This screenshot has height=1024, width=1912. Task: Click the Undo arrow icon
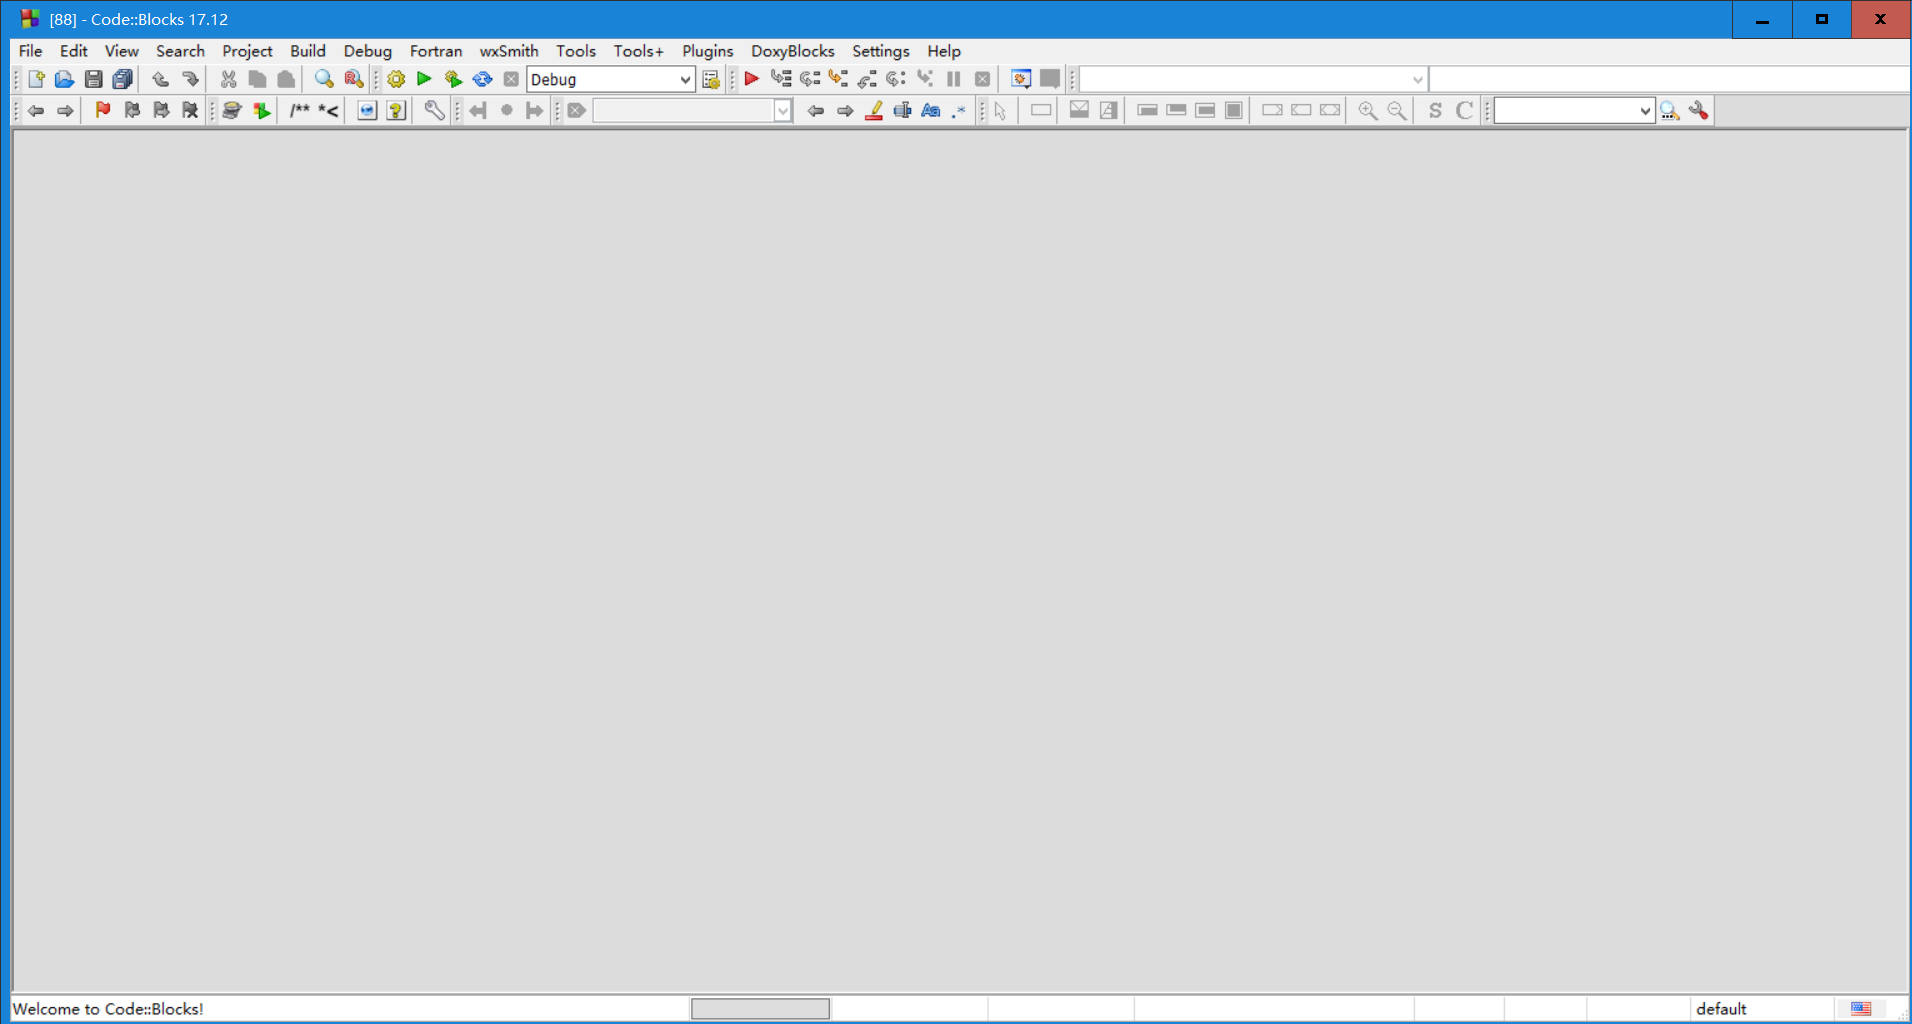(x=160, y=79)
